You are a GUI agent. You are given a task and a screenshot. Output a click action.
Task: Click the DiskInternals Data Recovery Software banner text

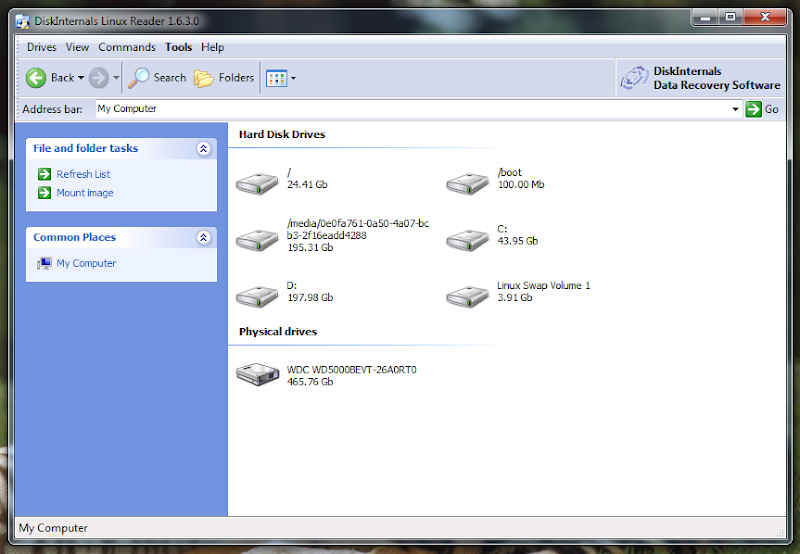pos(717,78)
